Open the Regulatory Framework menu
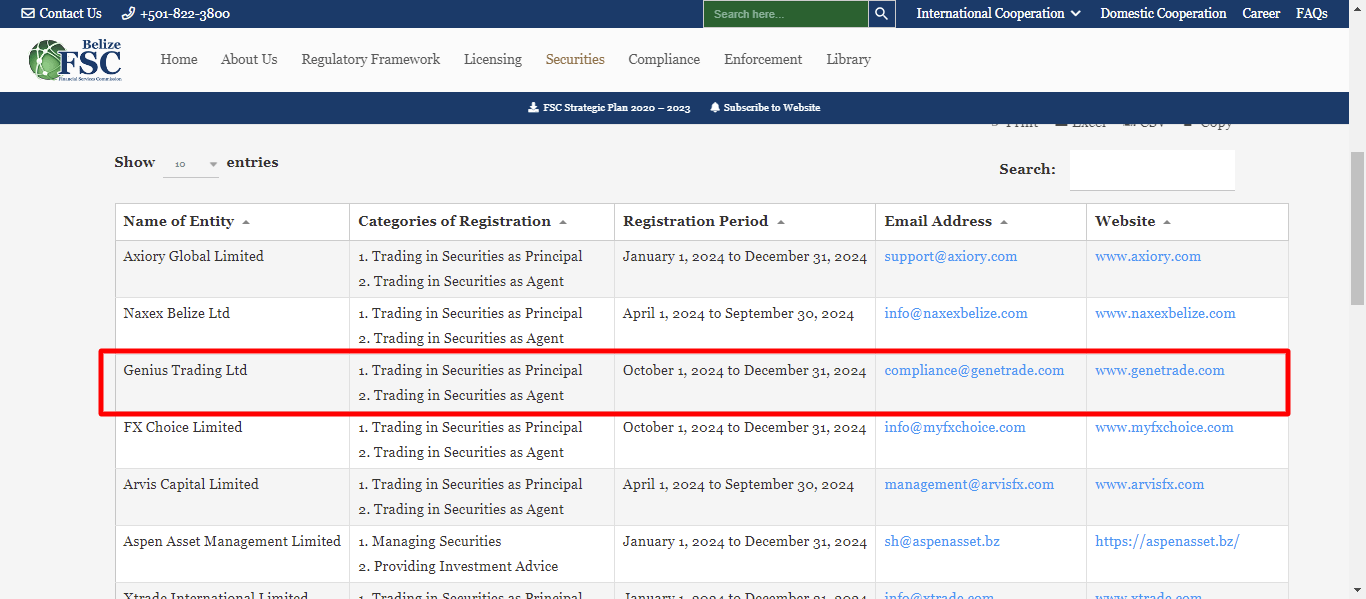This screenshot has height=599, width=1366. click(x=370, y=60)
